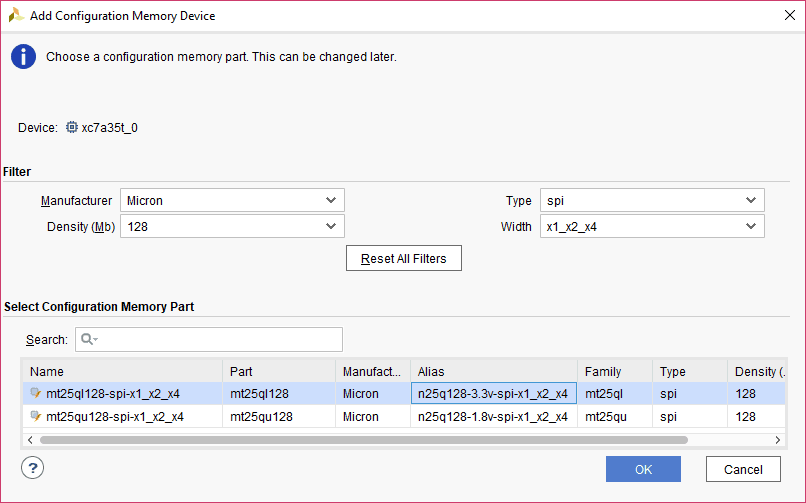The image size is (806, 503).
Task: Click the Cancel button
Action: pyautogui.click(x=742, y=469)
